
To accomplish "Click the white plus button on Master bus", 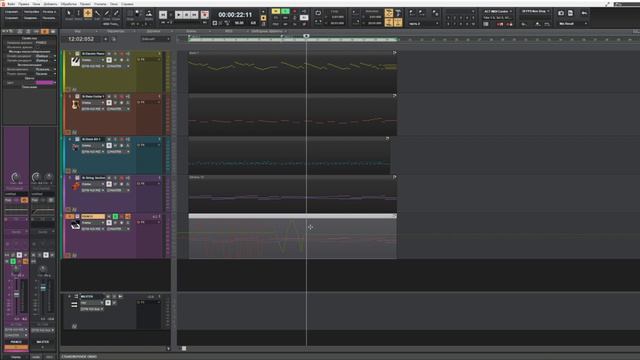I will [x=108, y=303].
